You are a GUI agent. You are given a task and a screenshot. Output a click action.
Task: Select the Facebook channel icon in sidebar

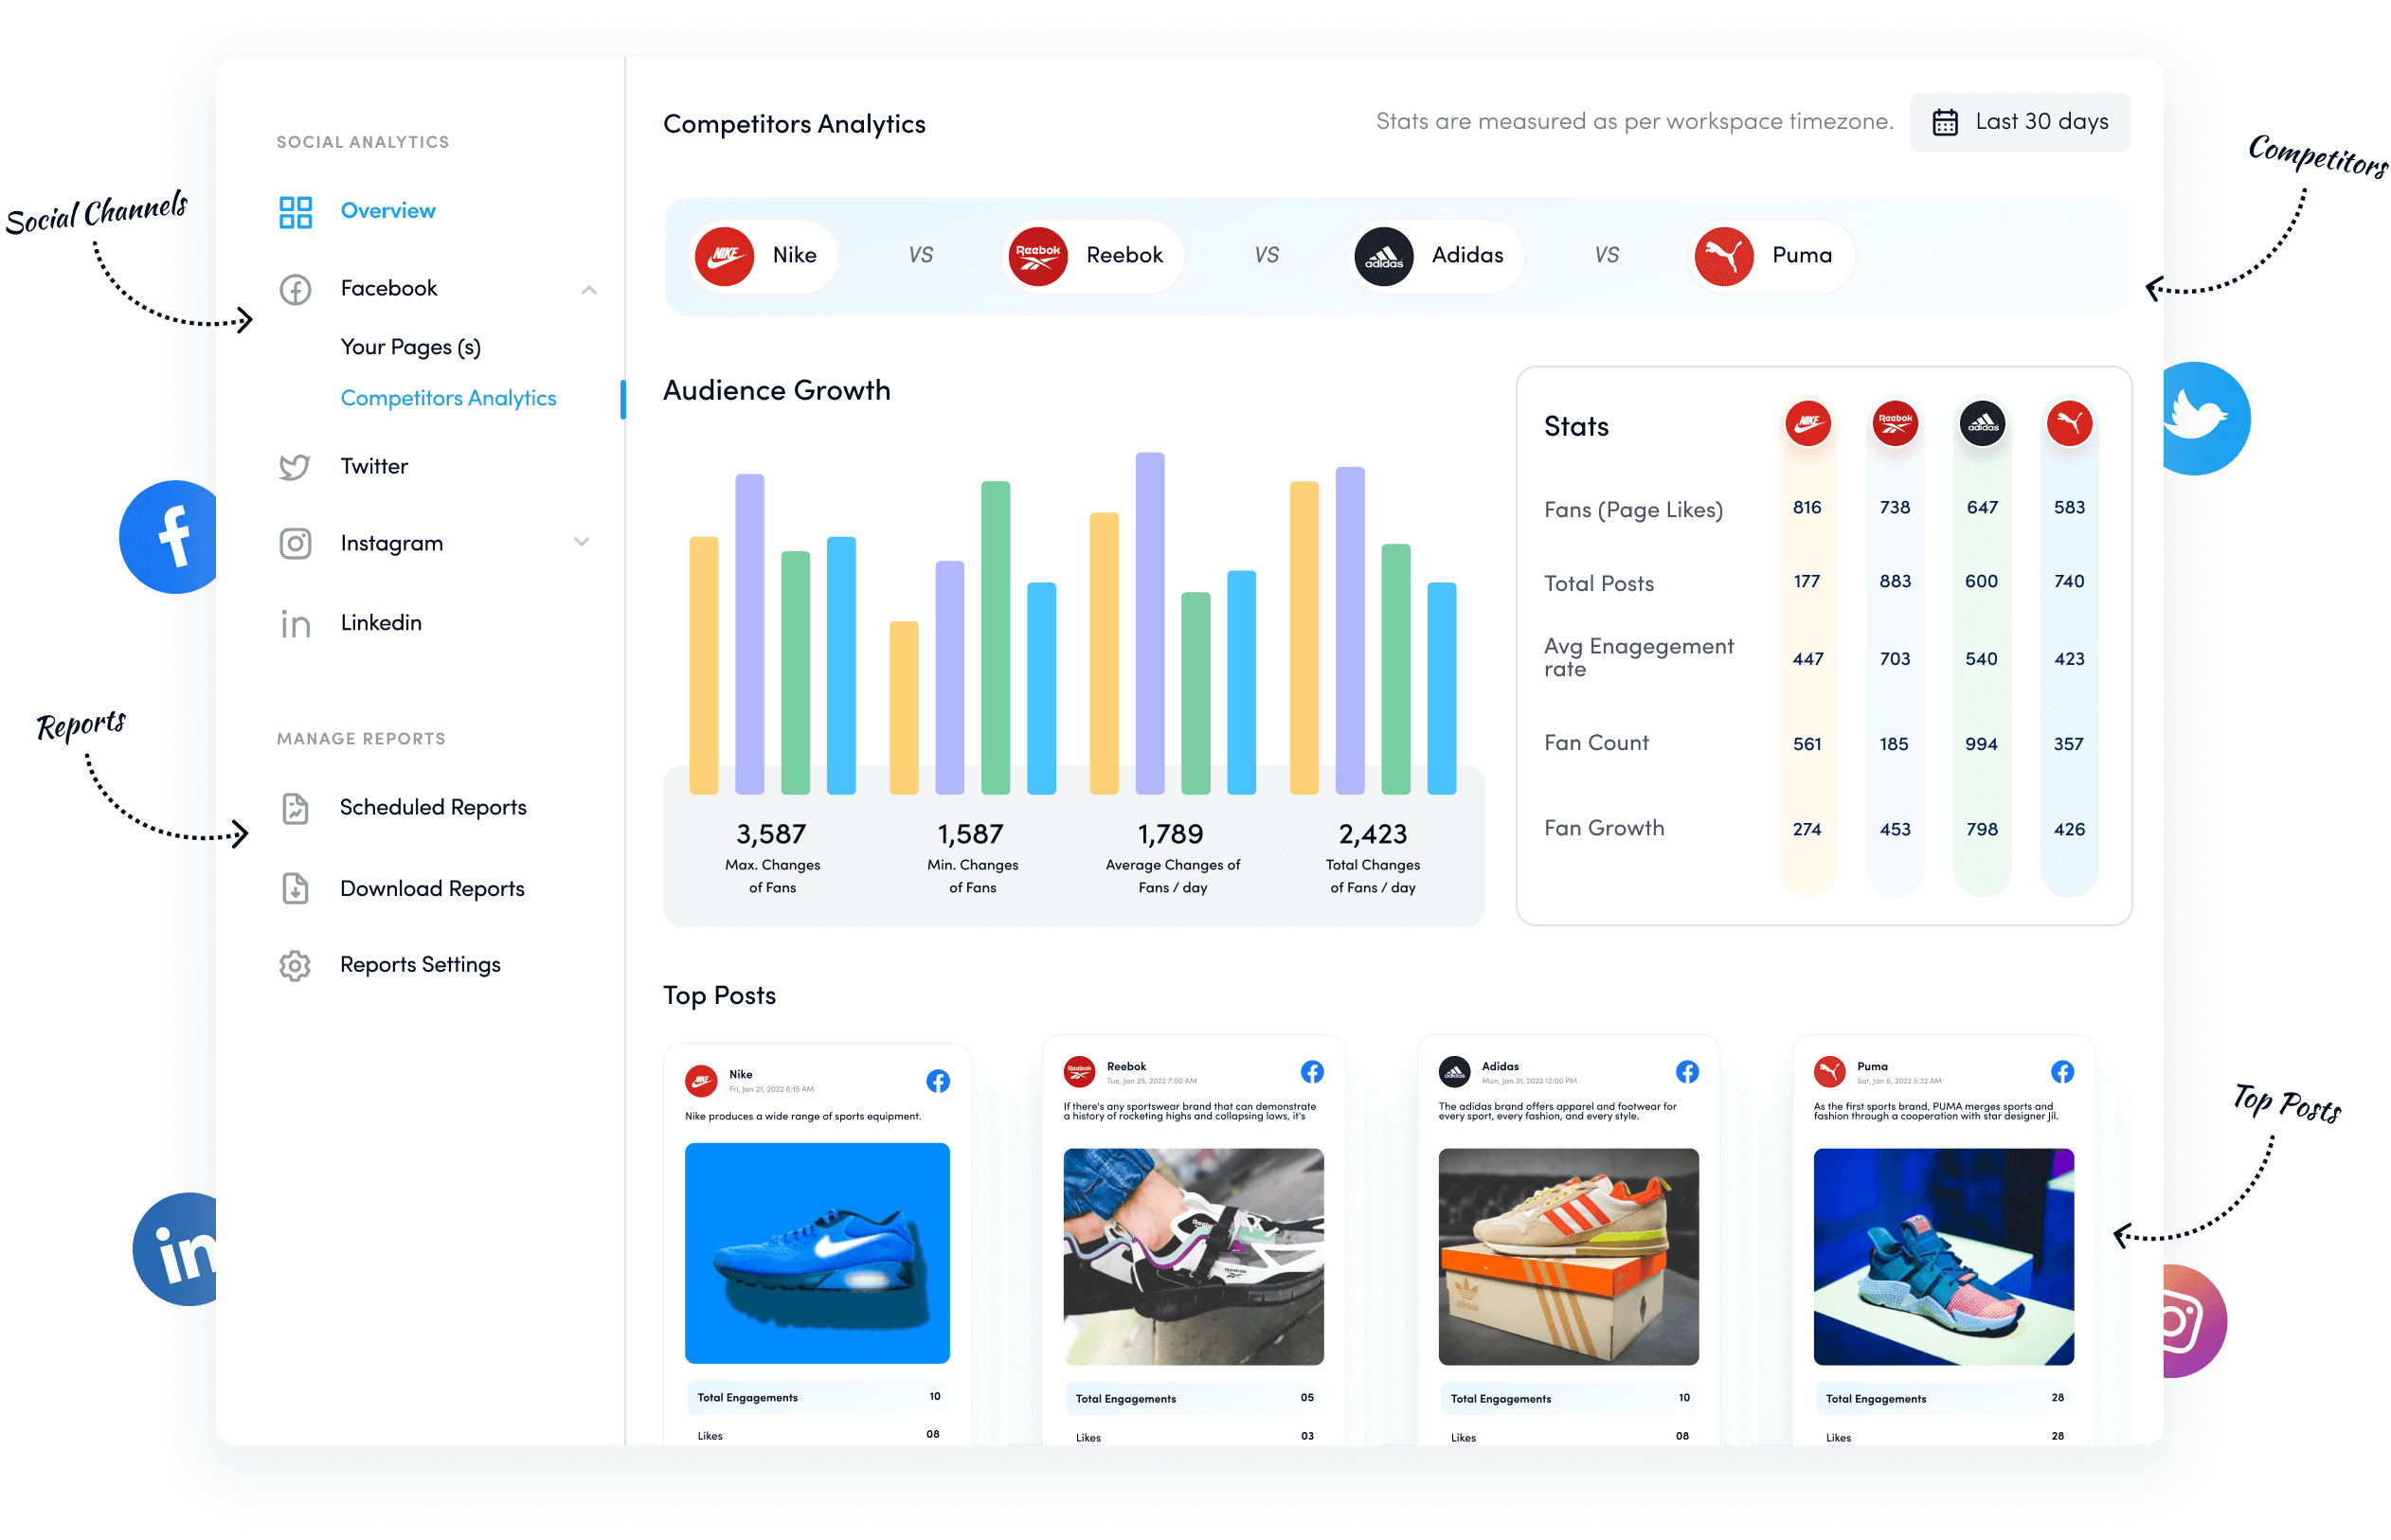pos(295,288)
